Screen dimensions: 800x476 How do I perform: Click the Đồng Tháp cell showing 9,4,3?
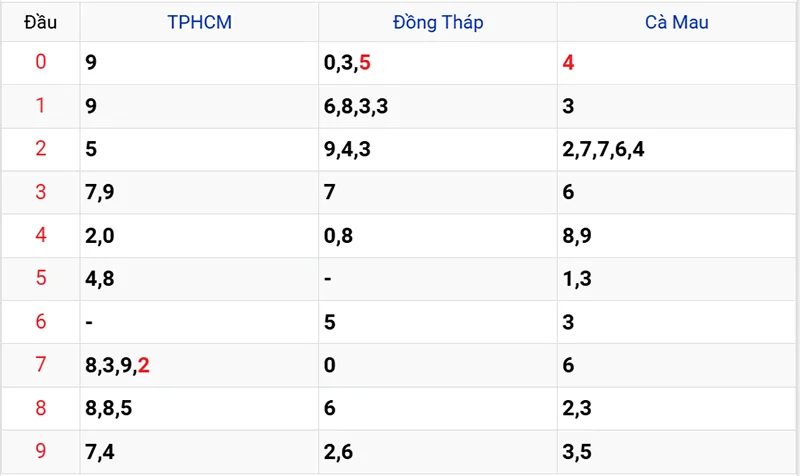click(x=348, y=150)
